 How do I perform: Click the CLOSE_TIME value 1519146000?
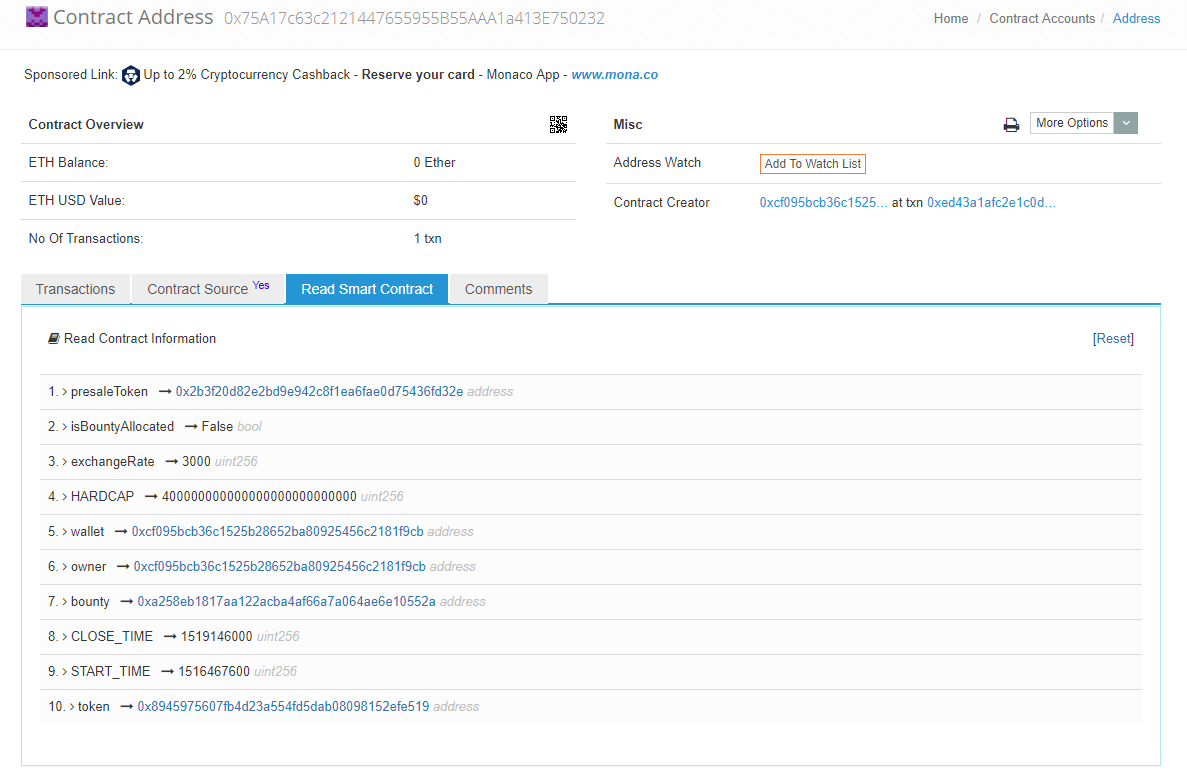[217, 636]
